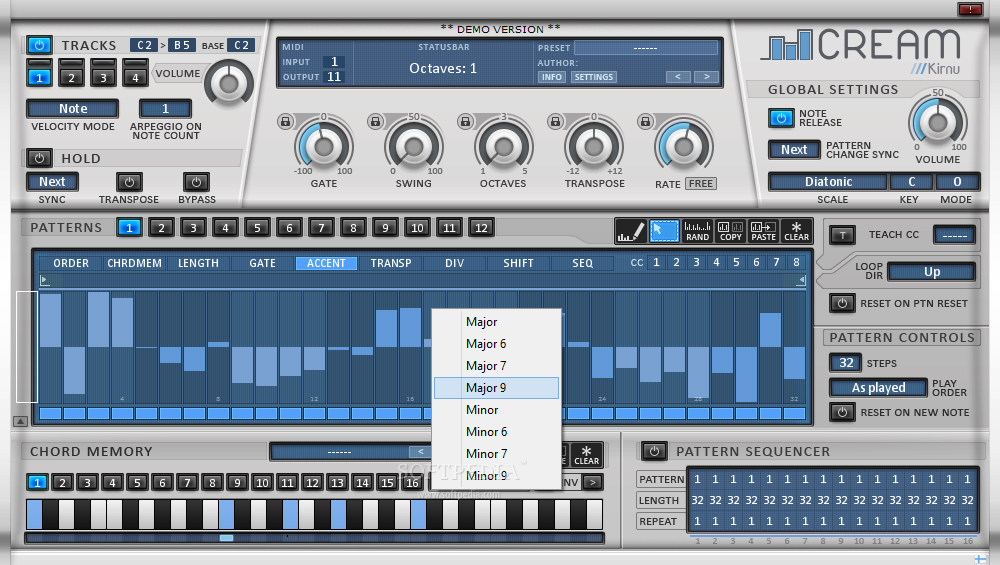Copy the pattern with COPY icon
The height and width of the screenshot is (565, 1000).
click(x=730, y=231)
